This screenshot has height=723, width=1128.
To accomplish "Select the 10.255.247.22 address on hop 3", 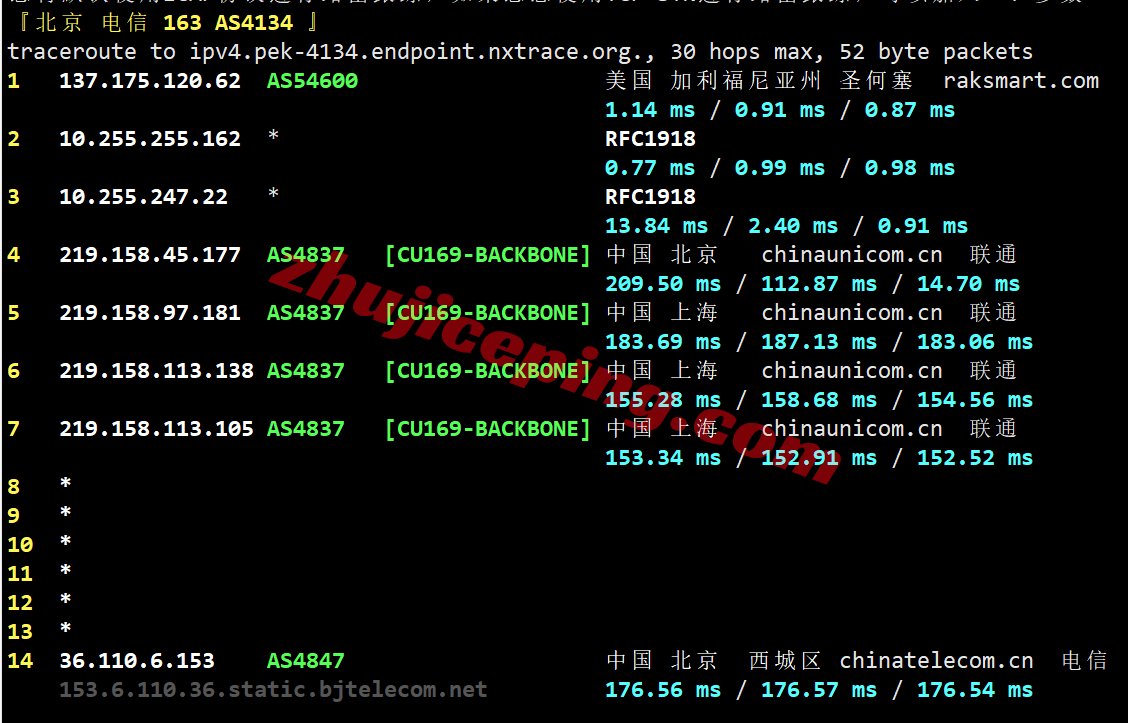I will coord(143,197).
